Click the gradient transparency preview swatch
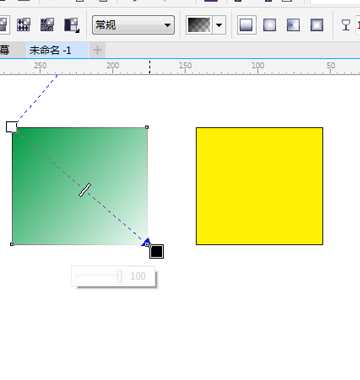Viewport: 360px width, 380px height. click(199, 25)
